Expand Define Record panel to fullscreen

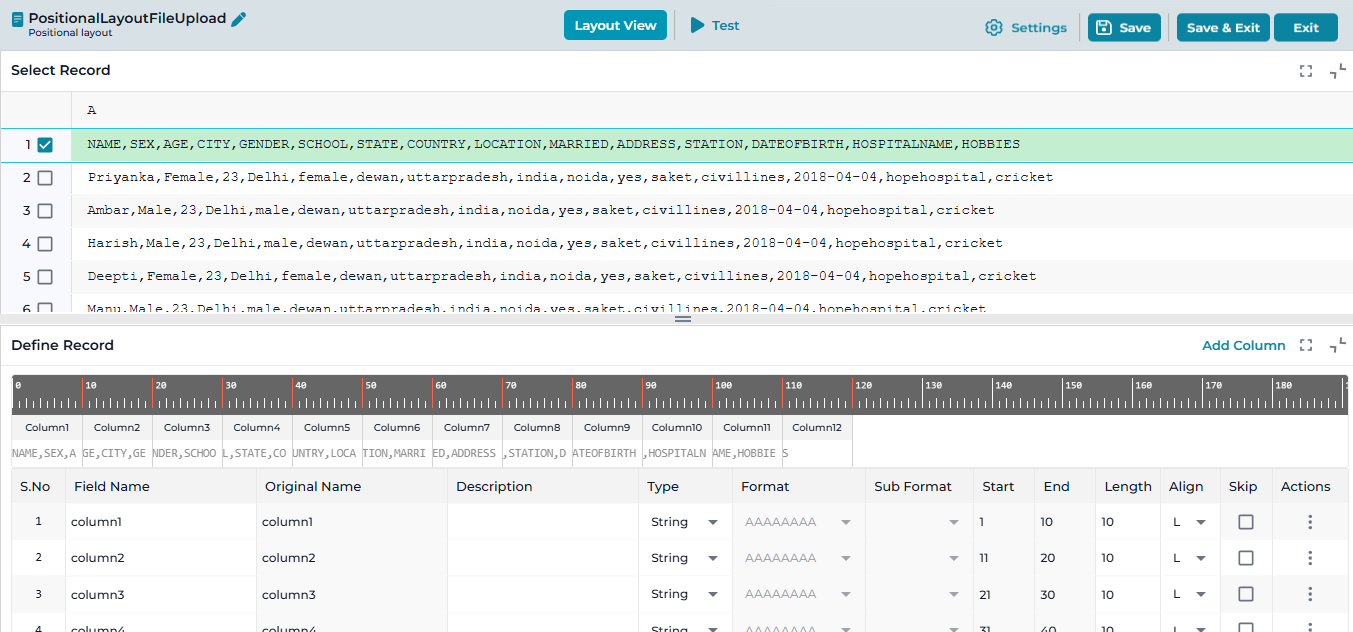[1306, 345]
